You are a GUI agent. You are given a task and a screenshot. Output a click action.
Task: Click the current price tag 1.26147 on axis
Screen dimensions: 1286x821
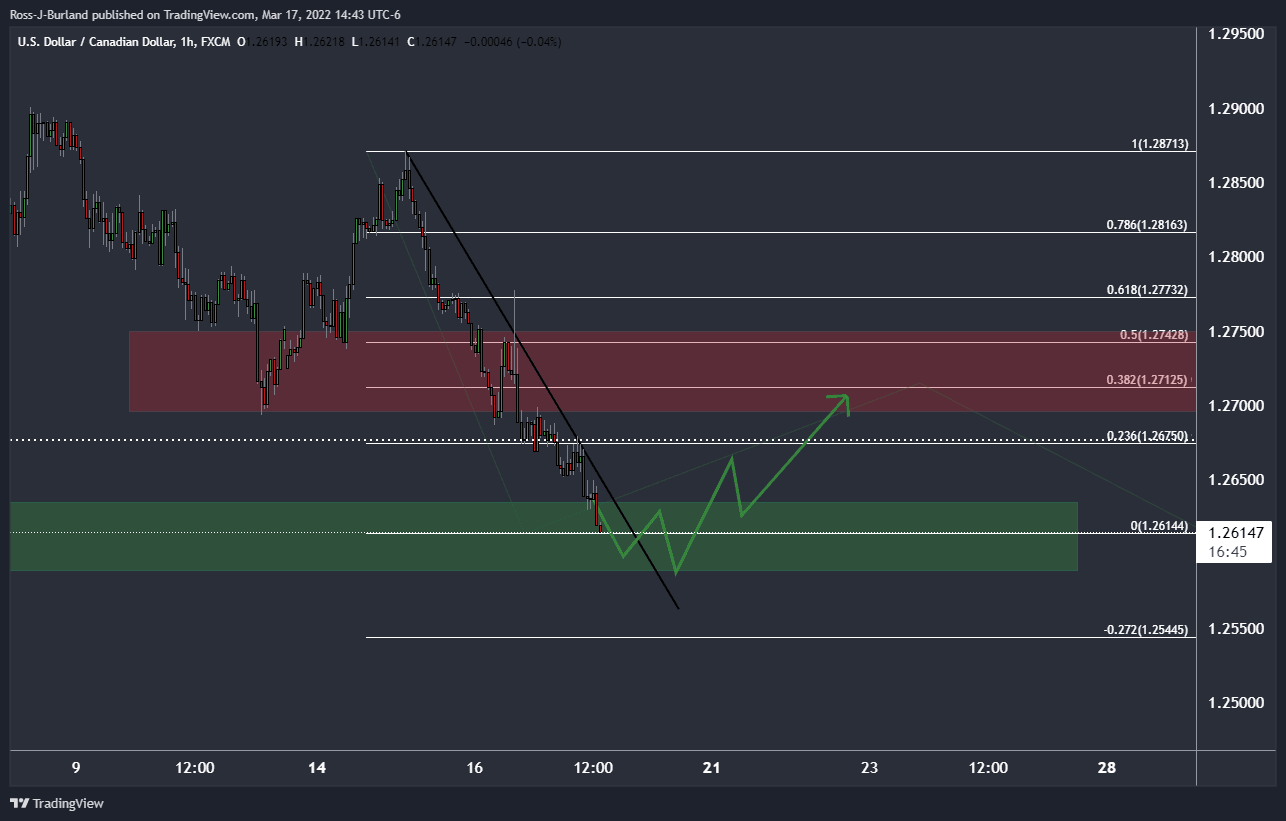[x=1236, y=533]
